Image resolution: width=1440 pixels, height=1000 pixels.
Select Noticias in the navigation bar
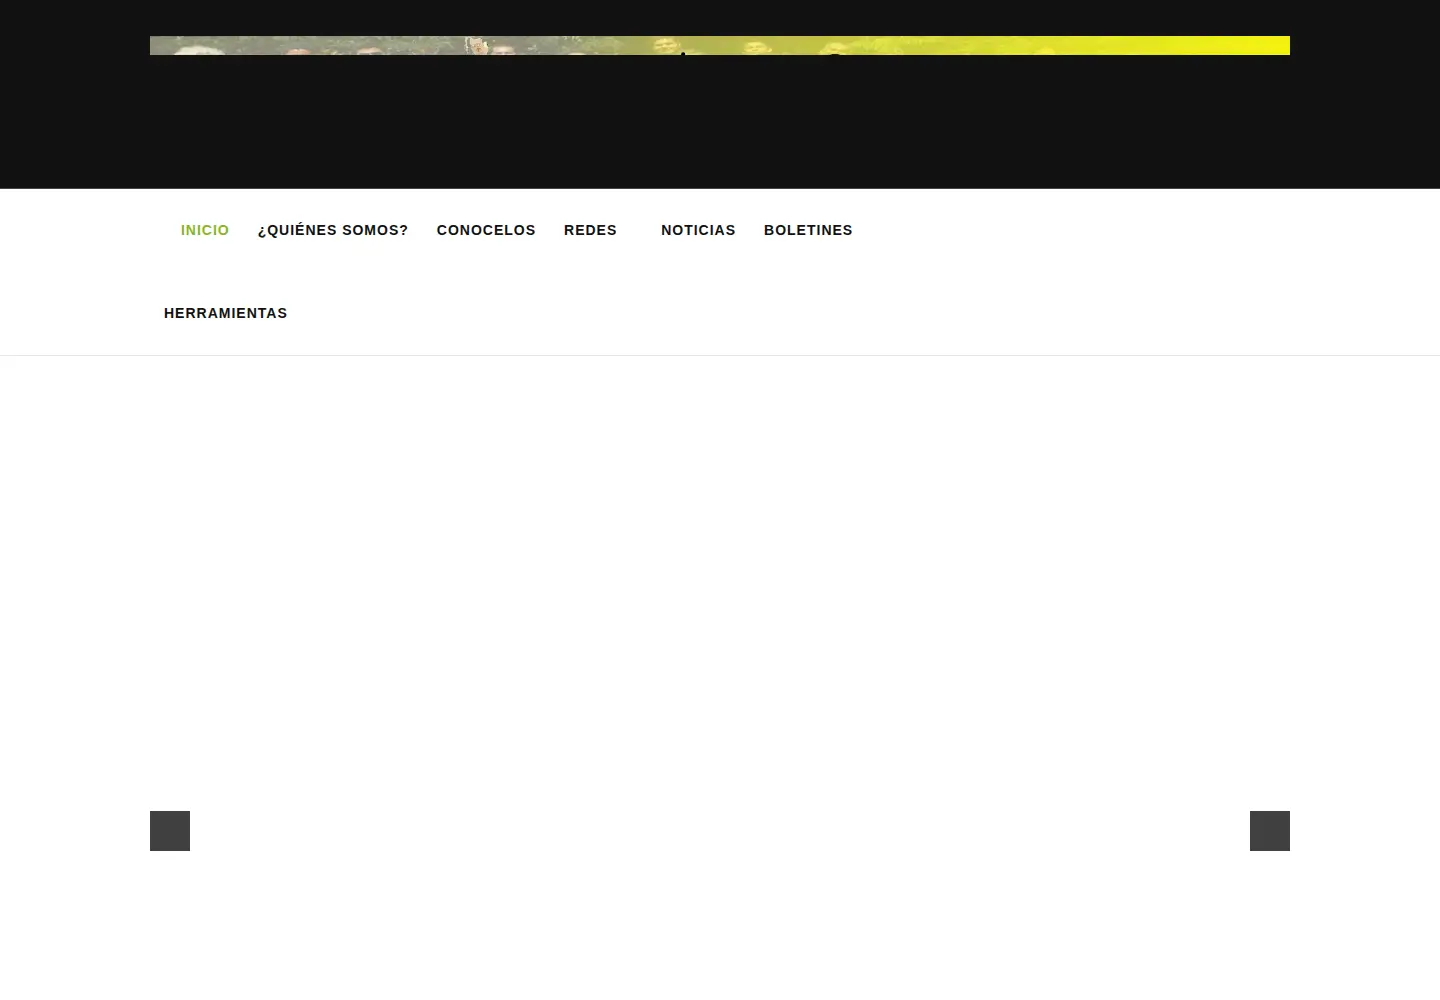click(698, 230)
